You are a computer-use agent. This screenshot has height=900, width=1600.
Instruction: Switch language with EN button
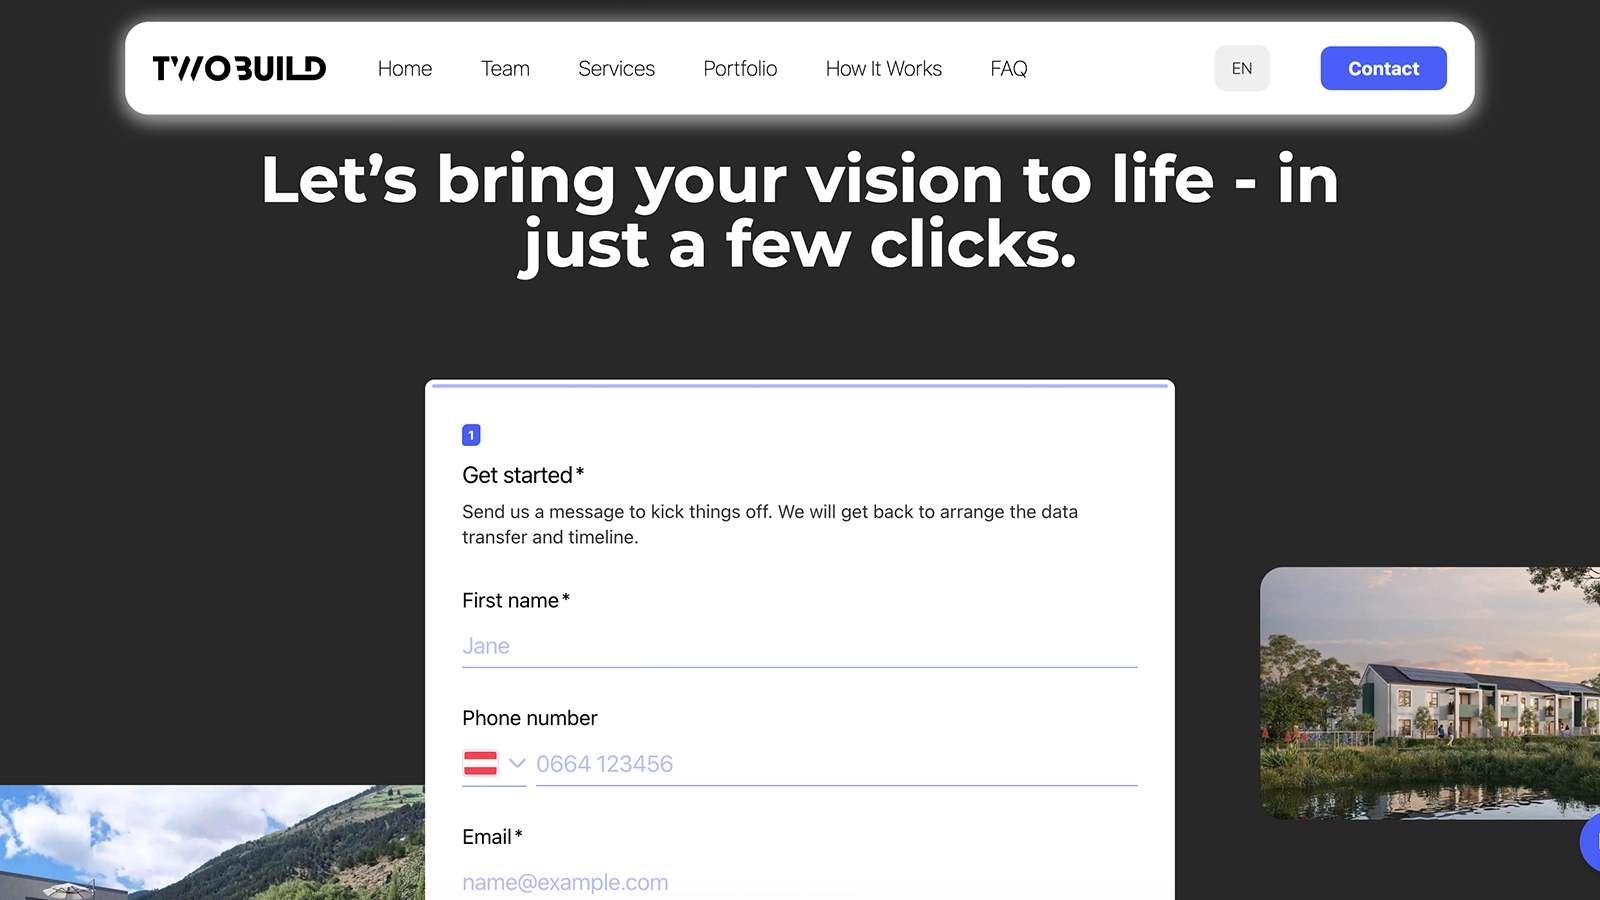click(x=1242, y=68)
